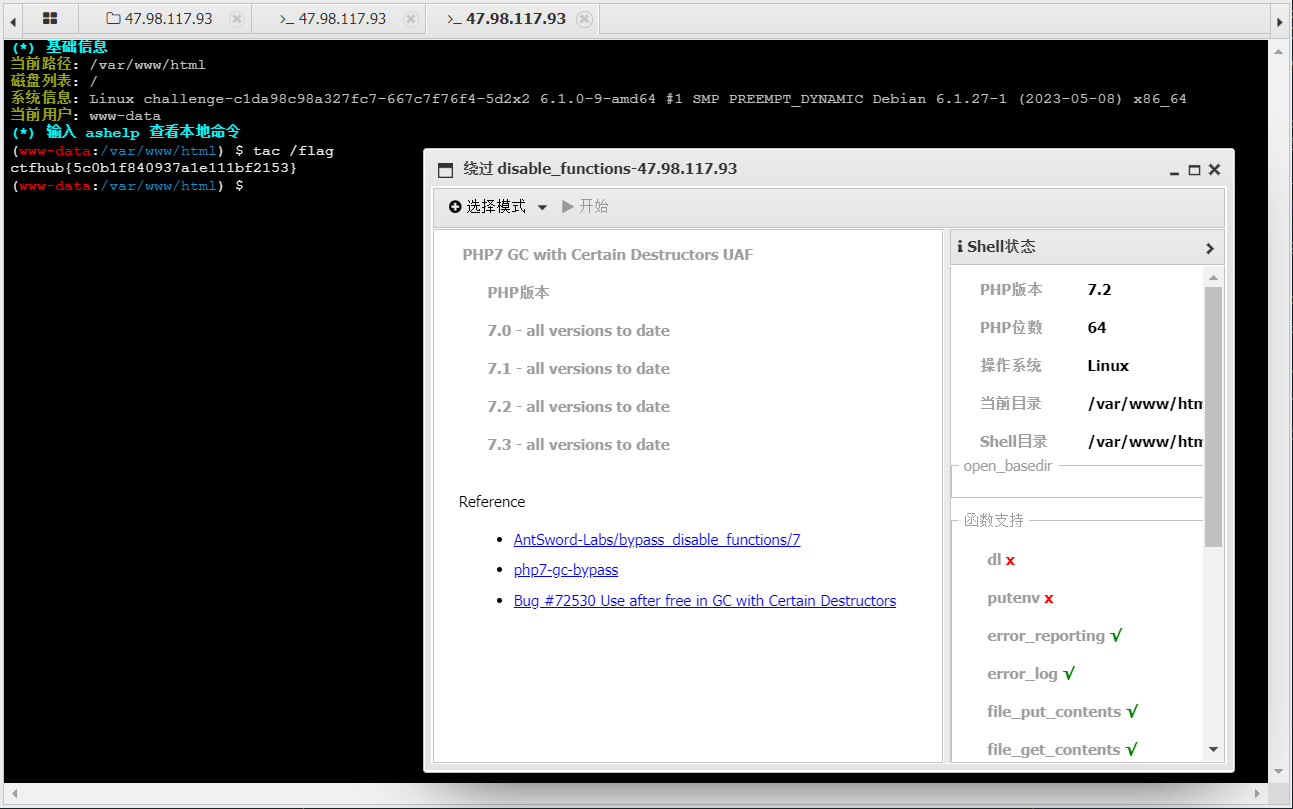Click the ctfhub flag output line
Image resolution: width=1293 pixels, height=809 pixels.
tap(153, 168)
